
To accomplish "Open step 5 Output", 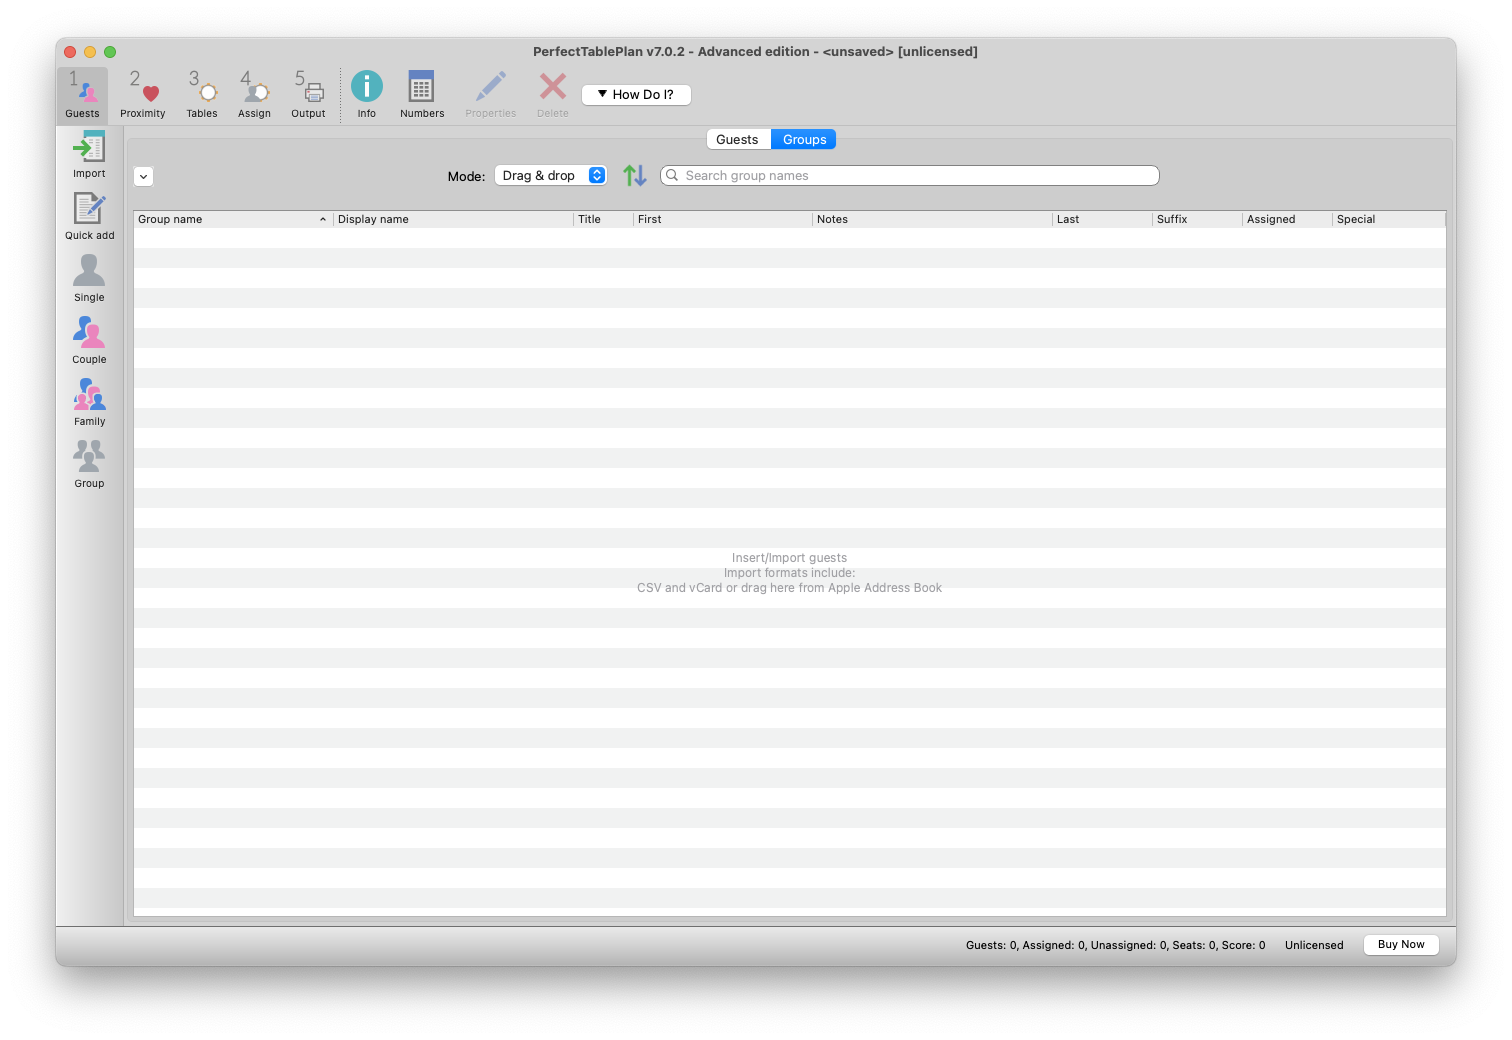I will pyautogui.click(x=308, y=94).
